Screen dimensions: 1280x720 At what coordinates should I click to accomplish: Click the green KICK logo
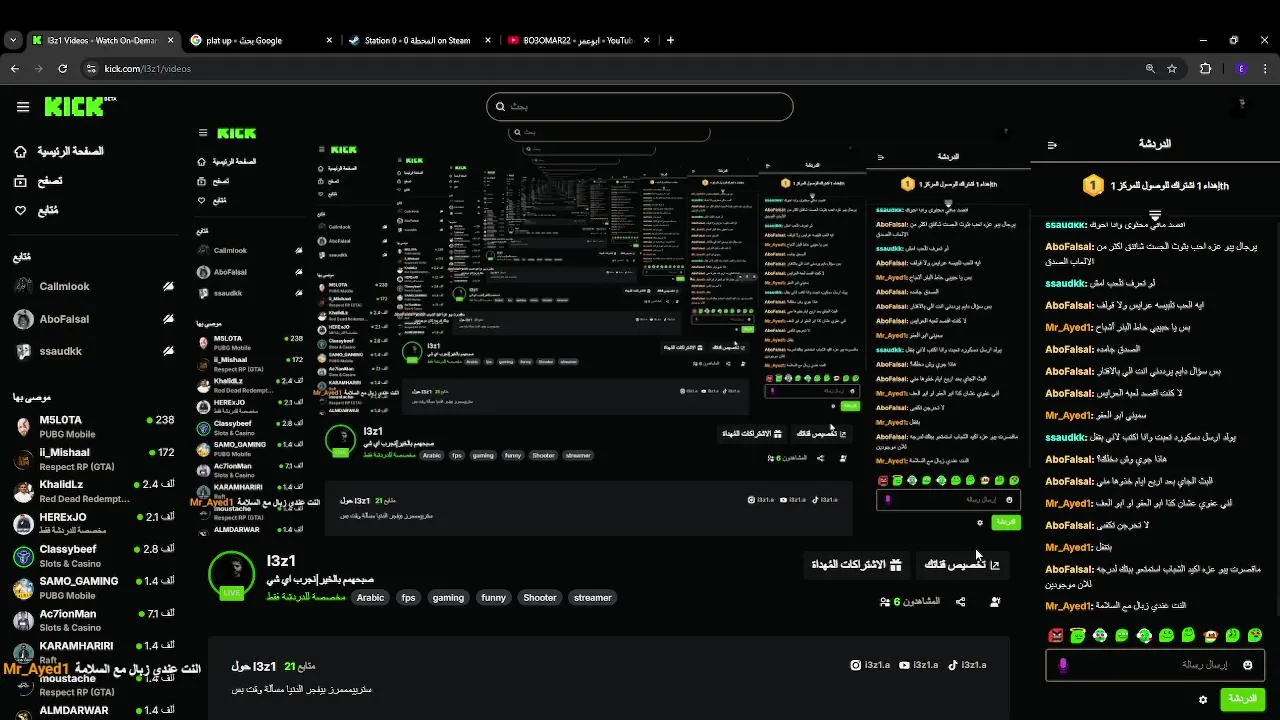[x=76, y=106]
